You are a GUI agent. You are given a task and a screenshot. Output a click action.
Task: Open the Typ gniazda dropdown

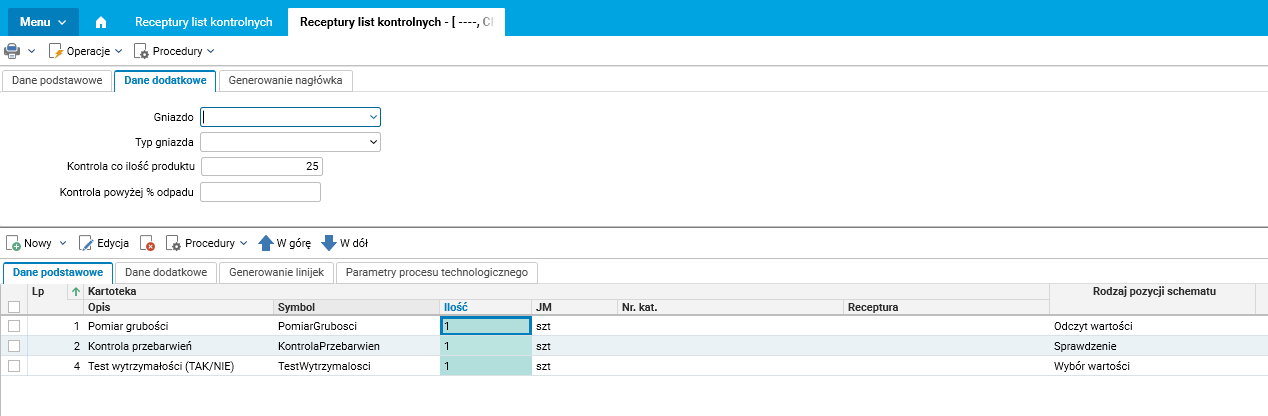coord(372,142)
